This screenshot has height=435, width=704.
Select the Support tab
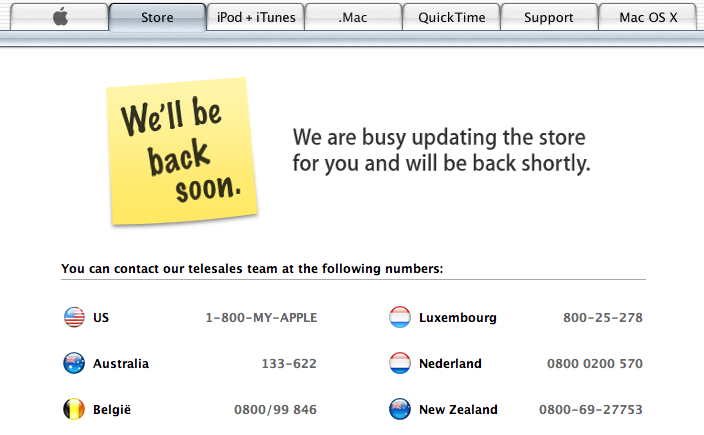[x=549, y=17]
